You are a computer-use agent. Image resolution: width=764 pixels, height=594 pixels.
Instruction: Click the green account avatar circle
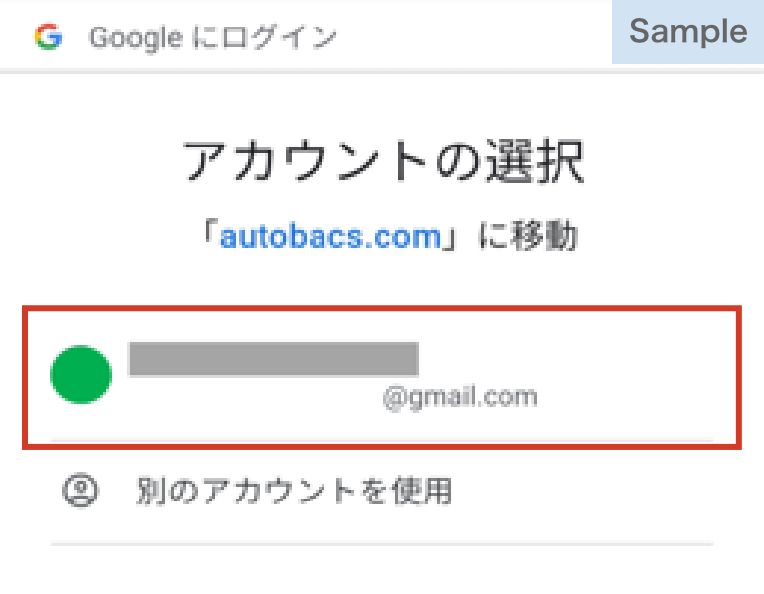[x=81, y=375]
